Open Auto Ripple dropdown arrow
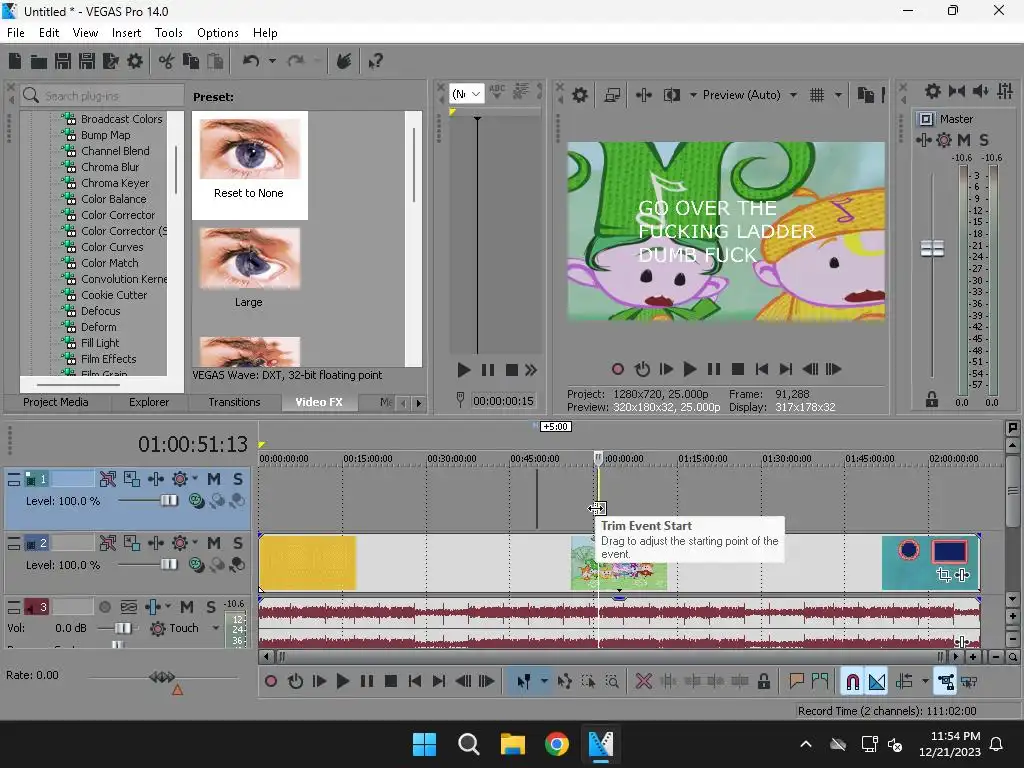Viewport: 1024px width, 768px height. [925, 682]
